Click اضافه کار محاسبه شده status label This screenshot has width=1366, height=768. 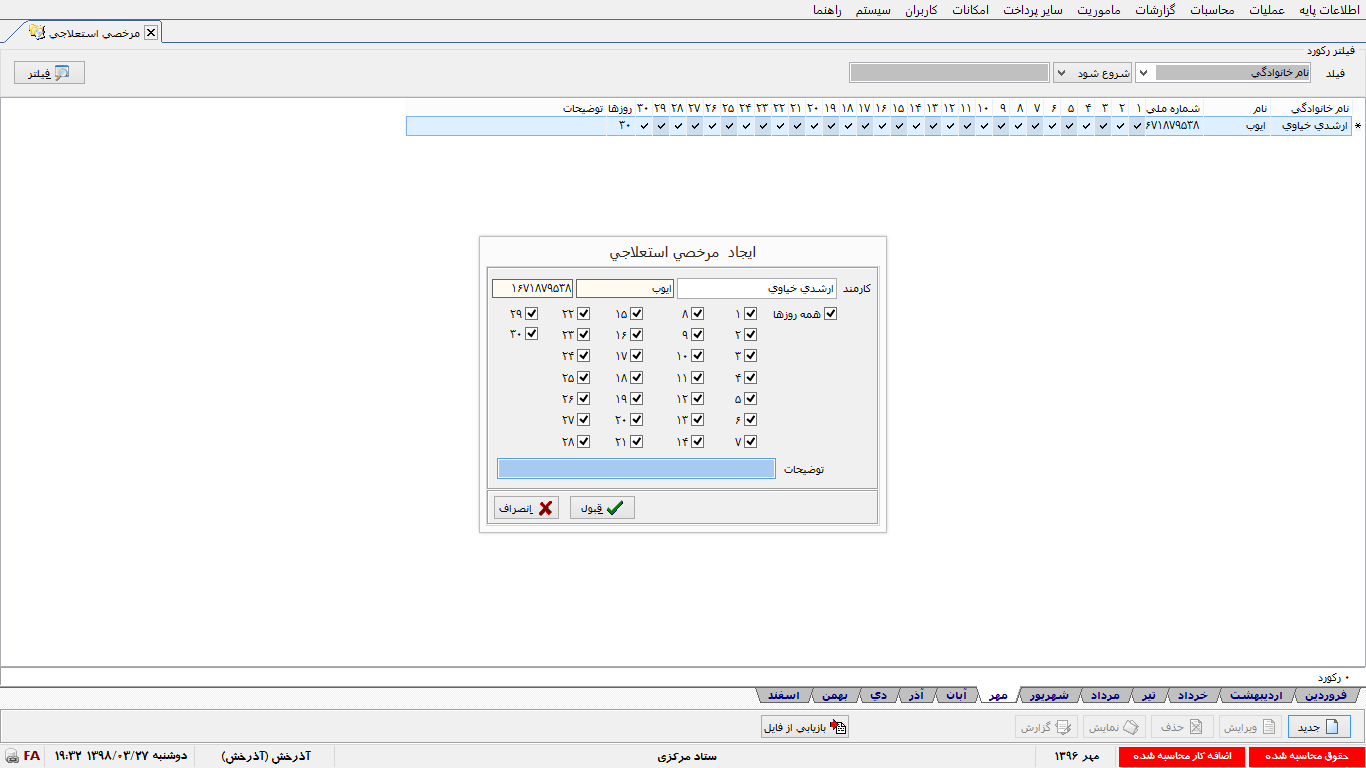[x=1182, y=756]
